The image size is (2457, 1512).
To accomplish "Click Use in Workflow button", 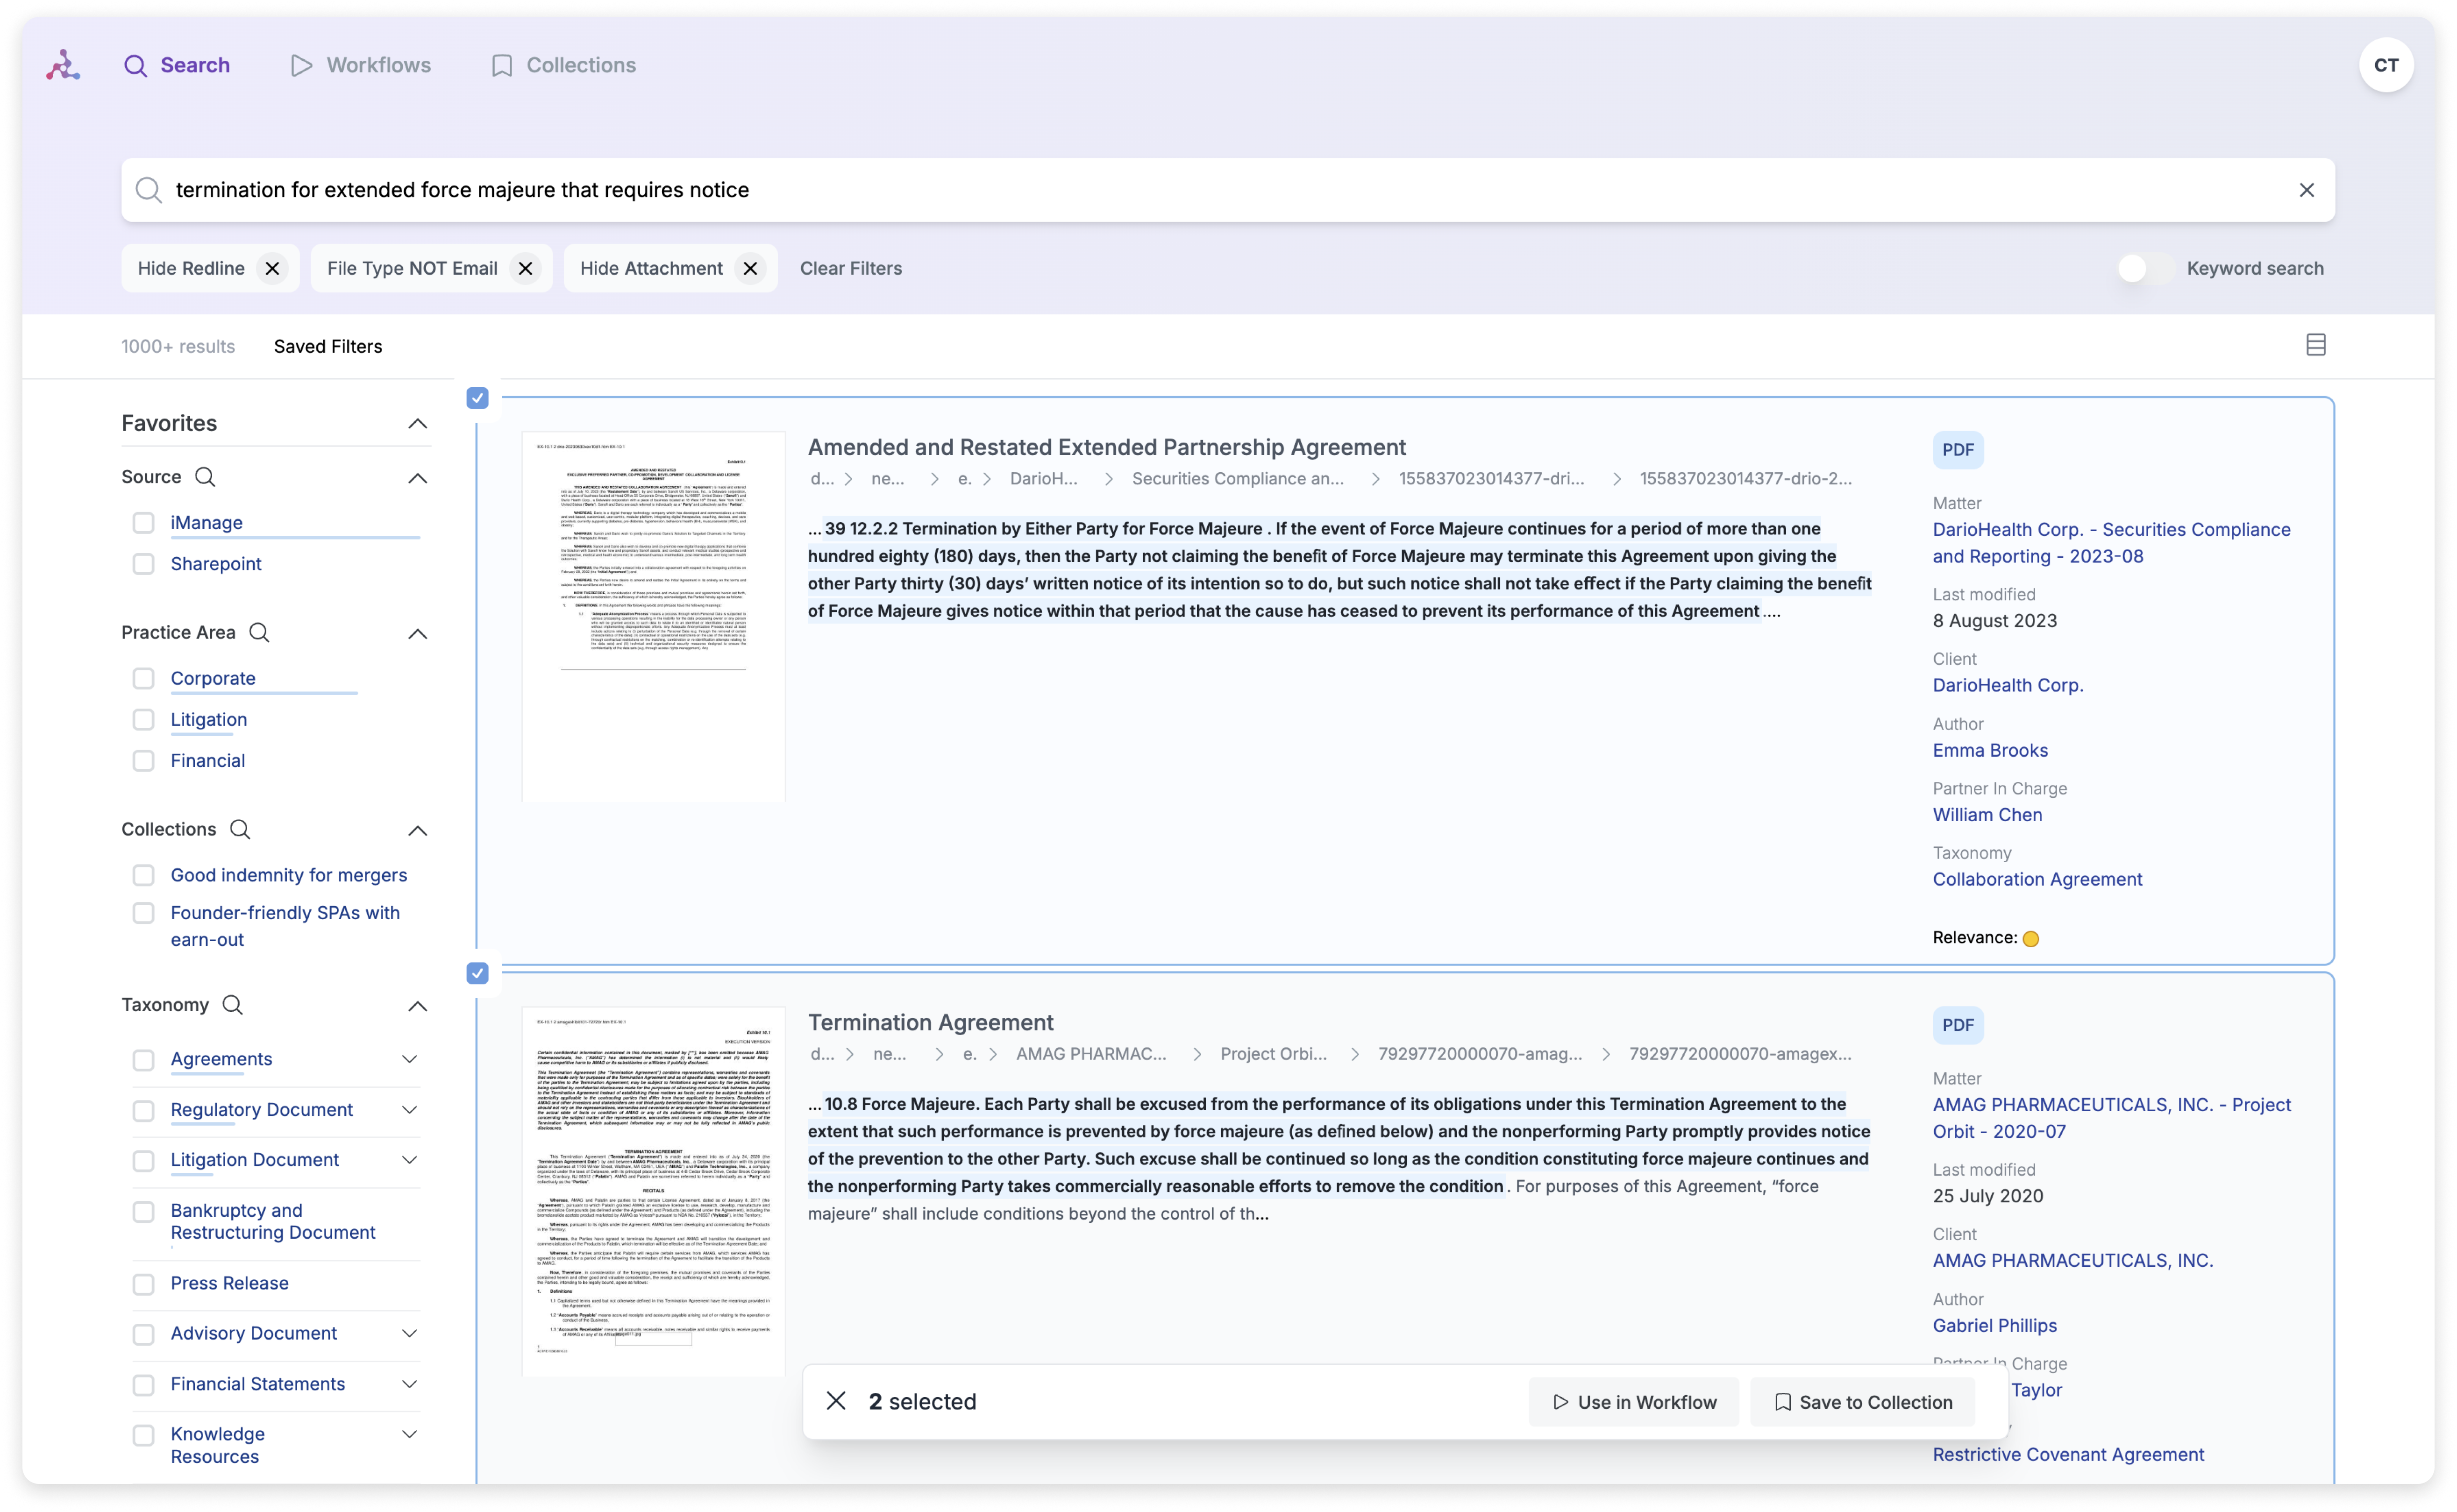I will click(x=1634, y=1402).
